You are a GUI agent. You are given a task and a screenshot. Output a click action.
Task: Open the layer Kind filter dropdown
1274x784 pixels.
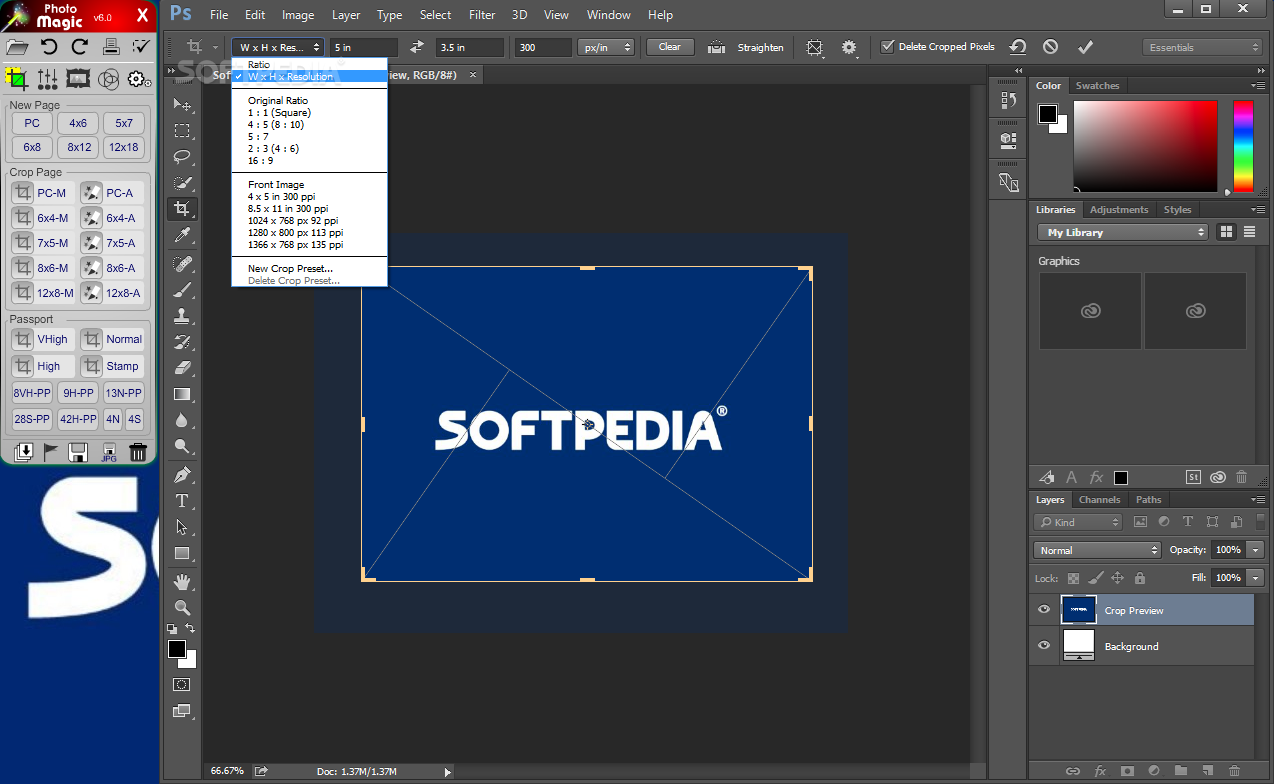[x=1078, y=522]
